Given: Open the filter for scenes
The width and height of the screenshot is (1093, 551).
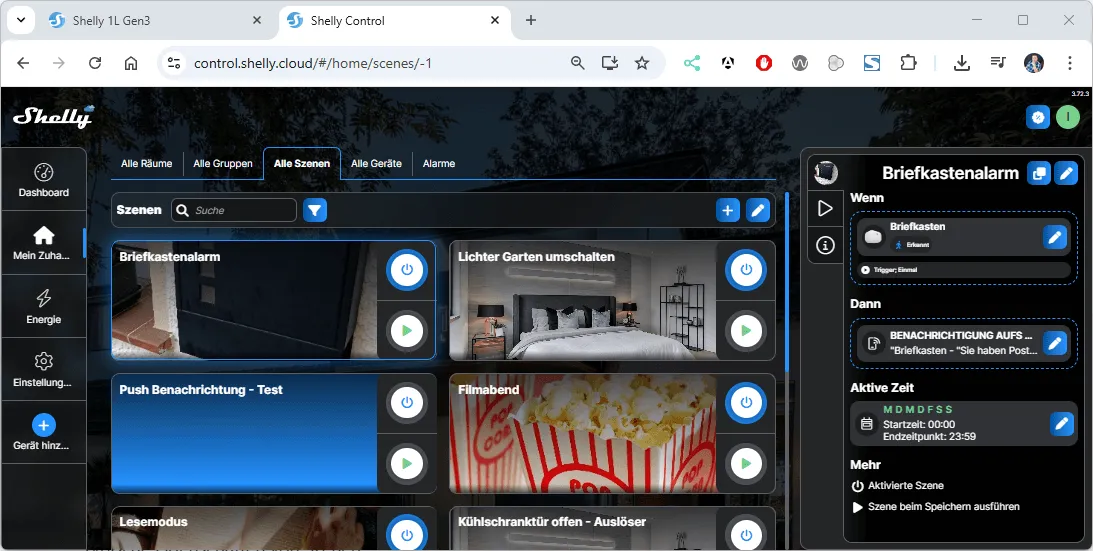Looking at the screenshot, I should click(x=315, y=210).
